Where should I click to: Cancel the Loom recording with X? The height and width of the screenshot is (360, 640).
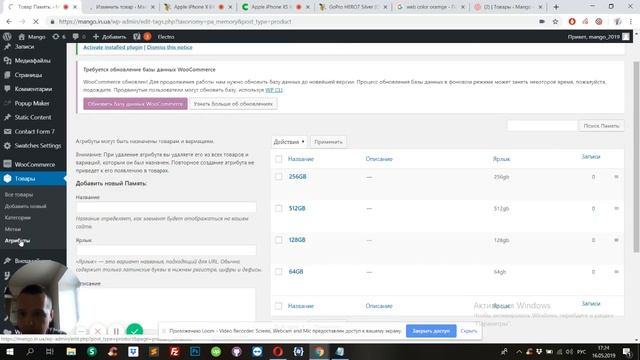[x=98, y=331]
